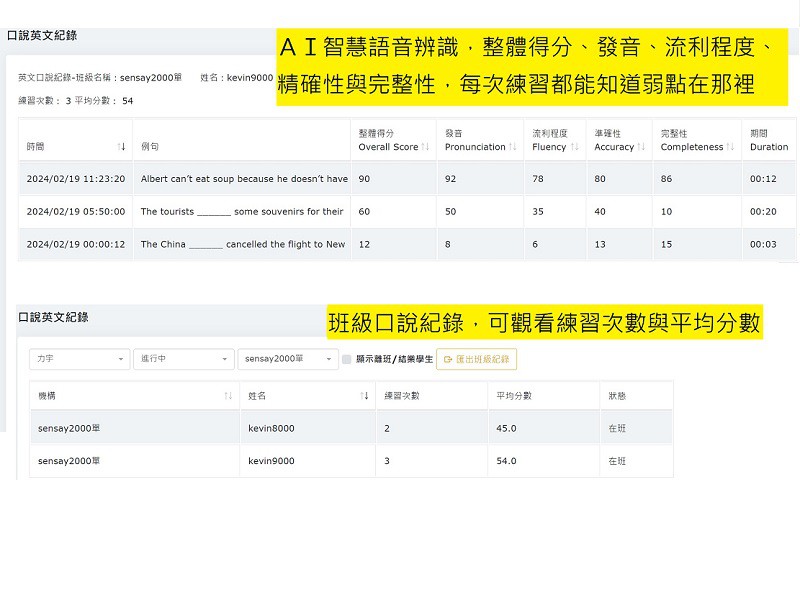This screenshot has width=800, height=600.
Task: Click the Overall Score sort arrows
Action: [425, 147]
